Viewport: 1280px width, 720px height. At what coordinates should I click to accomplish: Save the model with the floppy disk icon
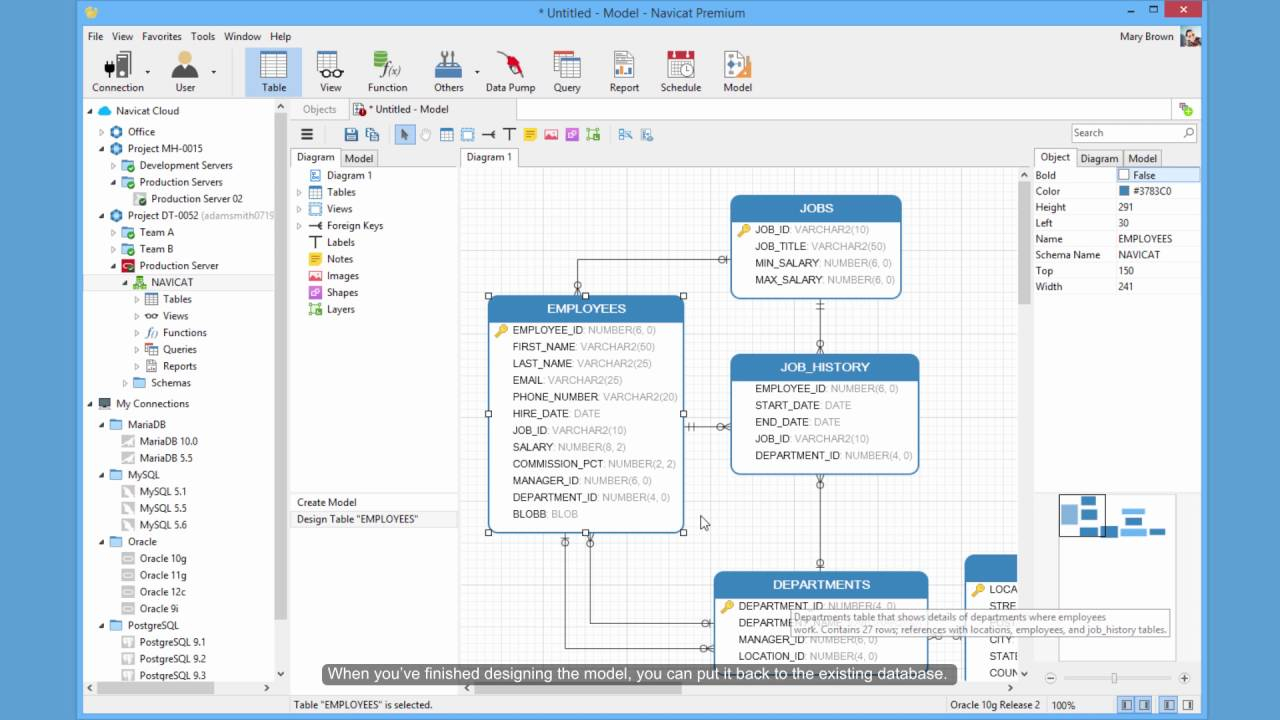coord(351,134)
